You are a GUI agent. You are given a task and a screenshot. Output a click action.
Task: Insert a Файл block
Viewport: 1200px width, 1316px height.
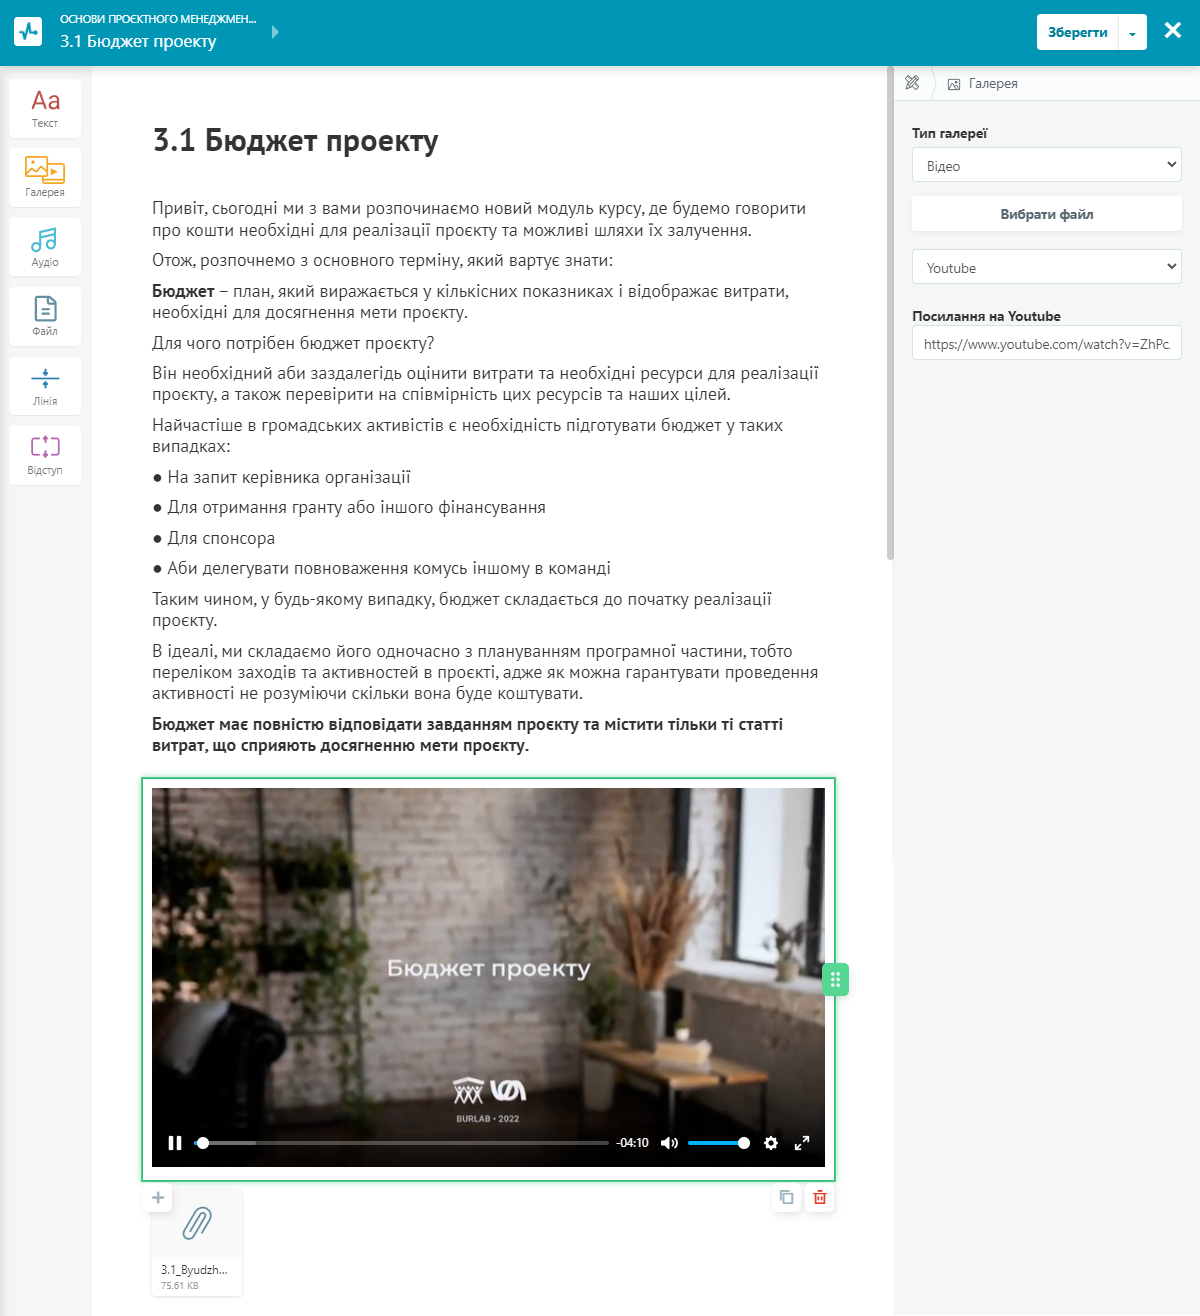(x=45, y=316)
